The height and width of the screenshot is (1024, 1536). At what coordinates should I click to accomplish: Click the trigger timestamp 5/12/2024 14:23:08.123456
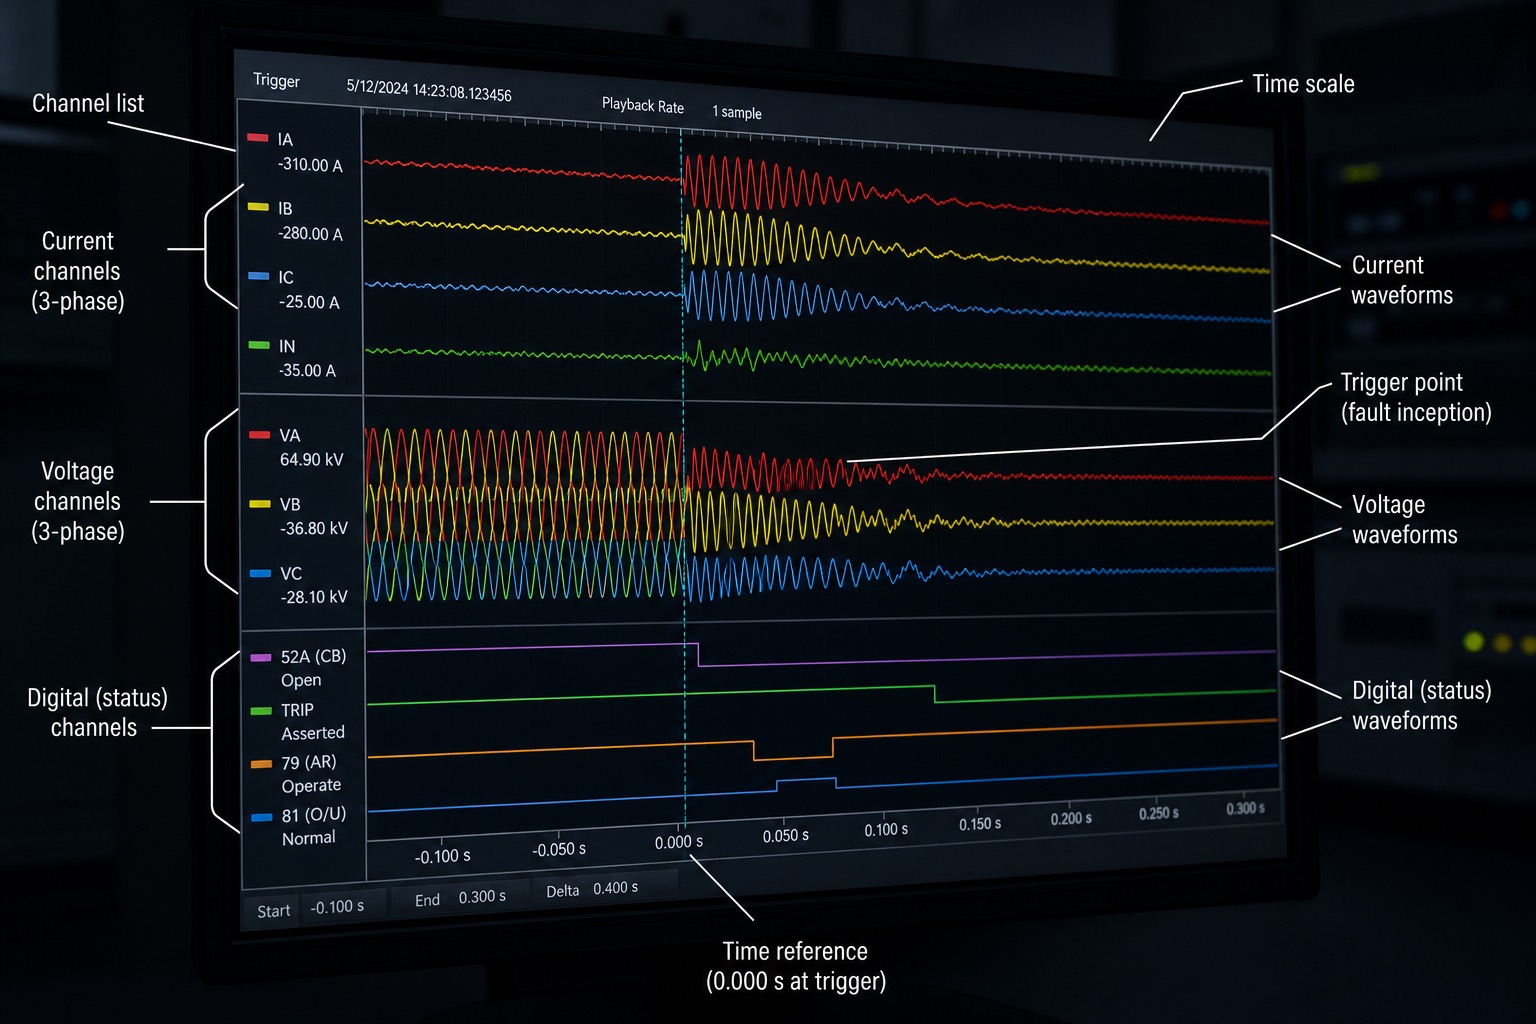pos(429,90)
